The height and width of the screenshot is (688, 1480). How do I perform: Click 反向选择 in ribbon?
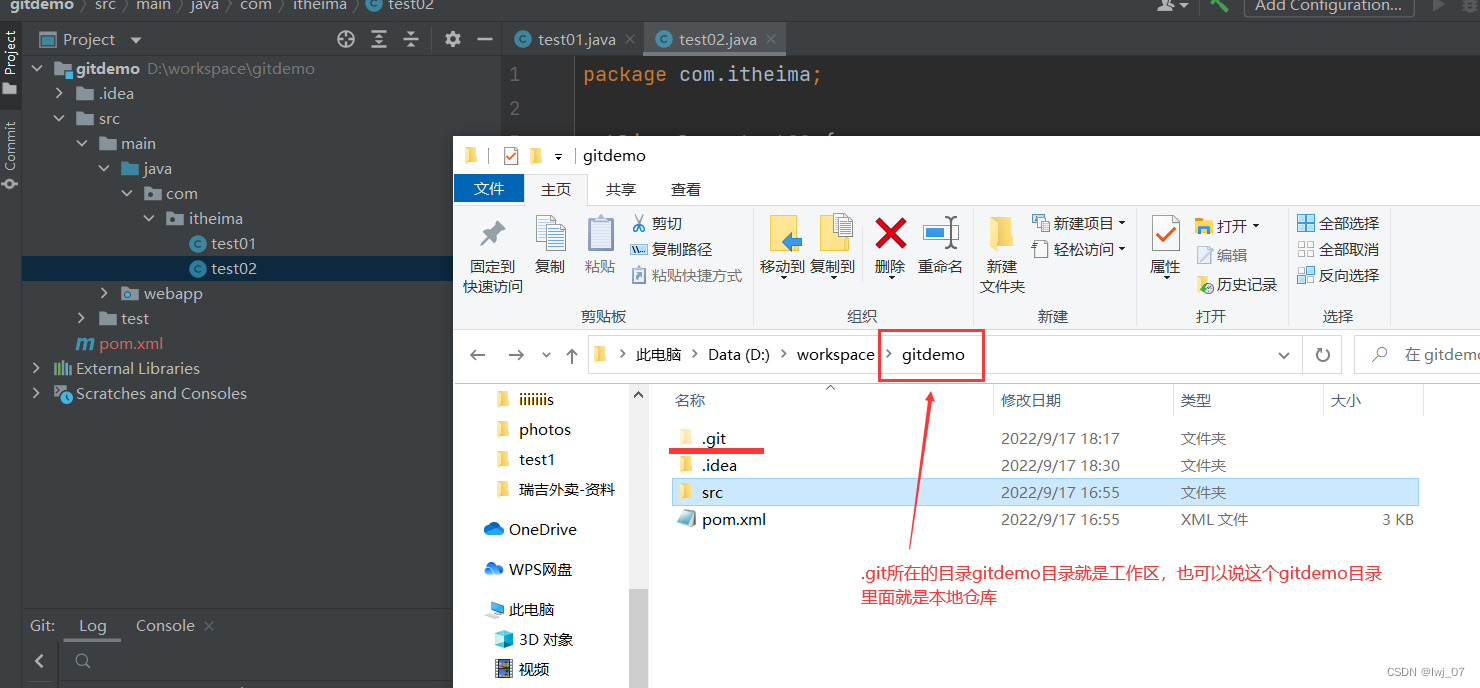(x=1338, y=276)
